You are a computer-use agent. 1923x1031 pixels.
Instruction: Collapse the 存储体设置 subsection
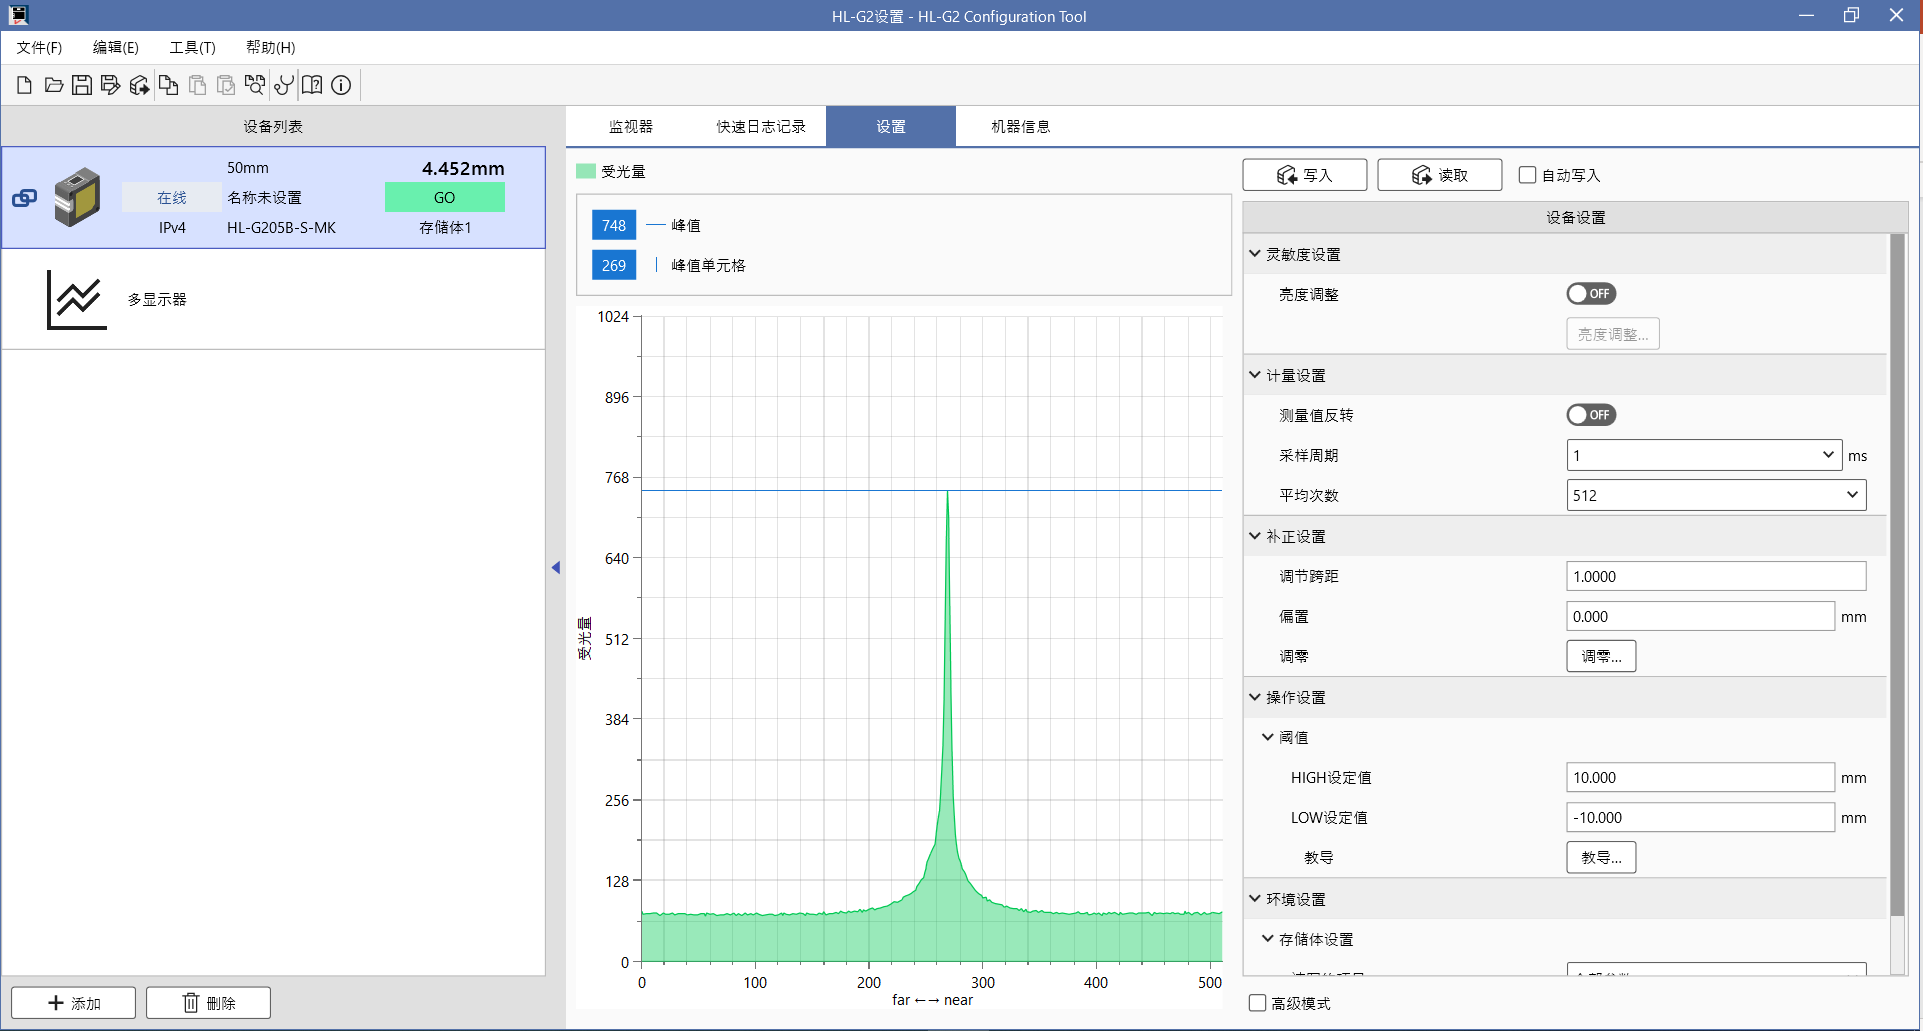(1268, 939)
